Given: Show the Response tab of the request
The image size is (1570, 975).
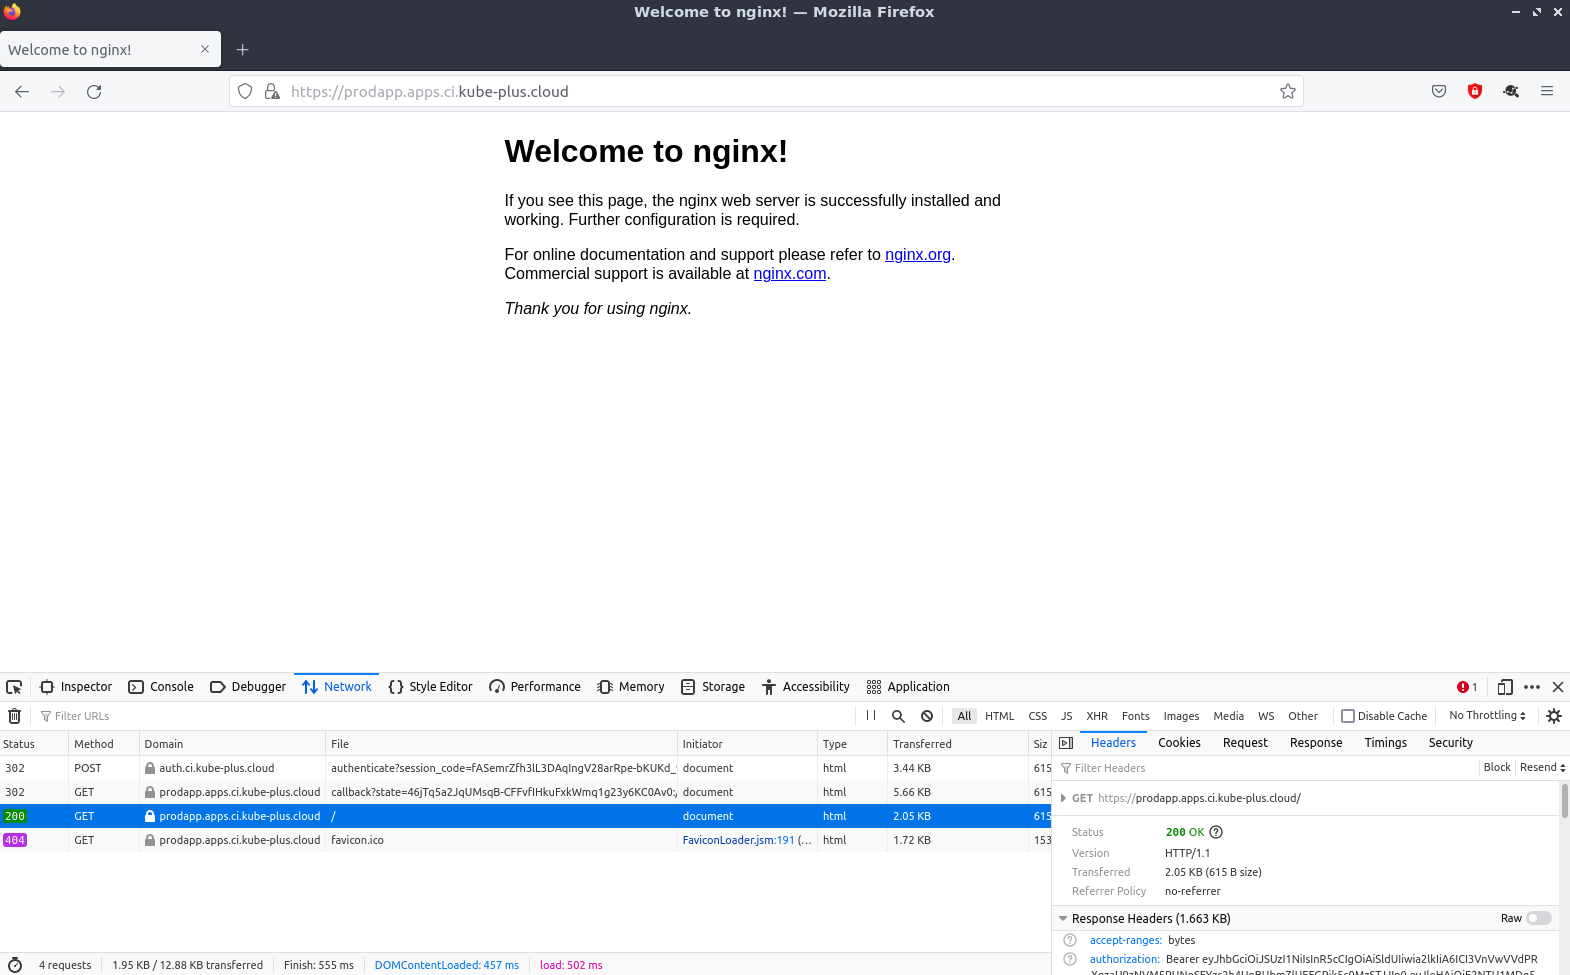Looking at the screenshot, I should [x=1316, y=743].
